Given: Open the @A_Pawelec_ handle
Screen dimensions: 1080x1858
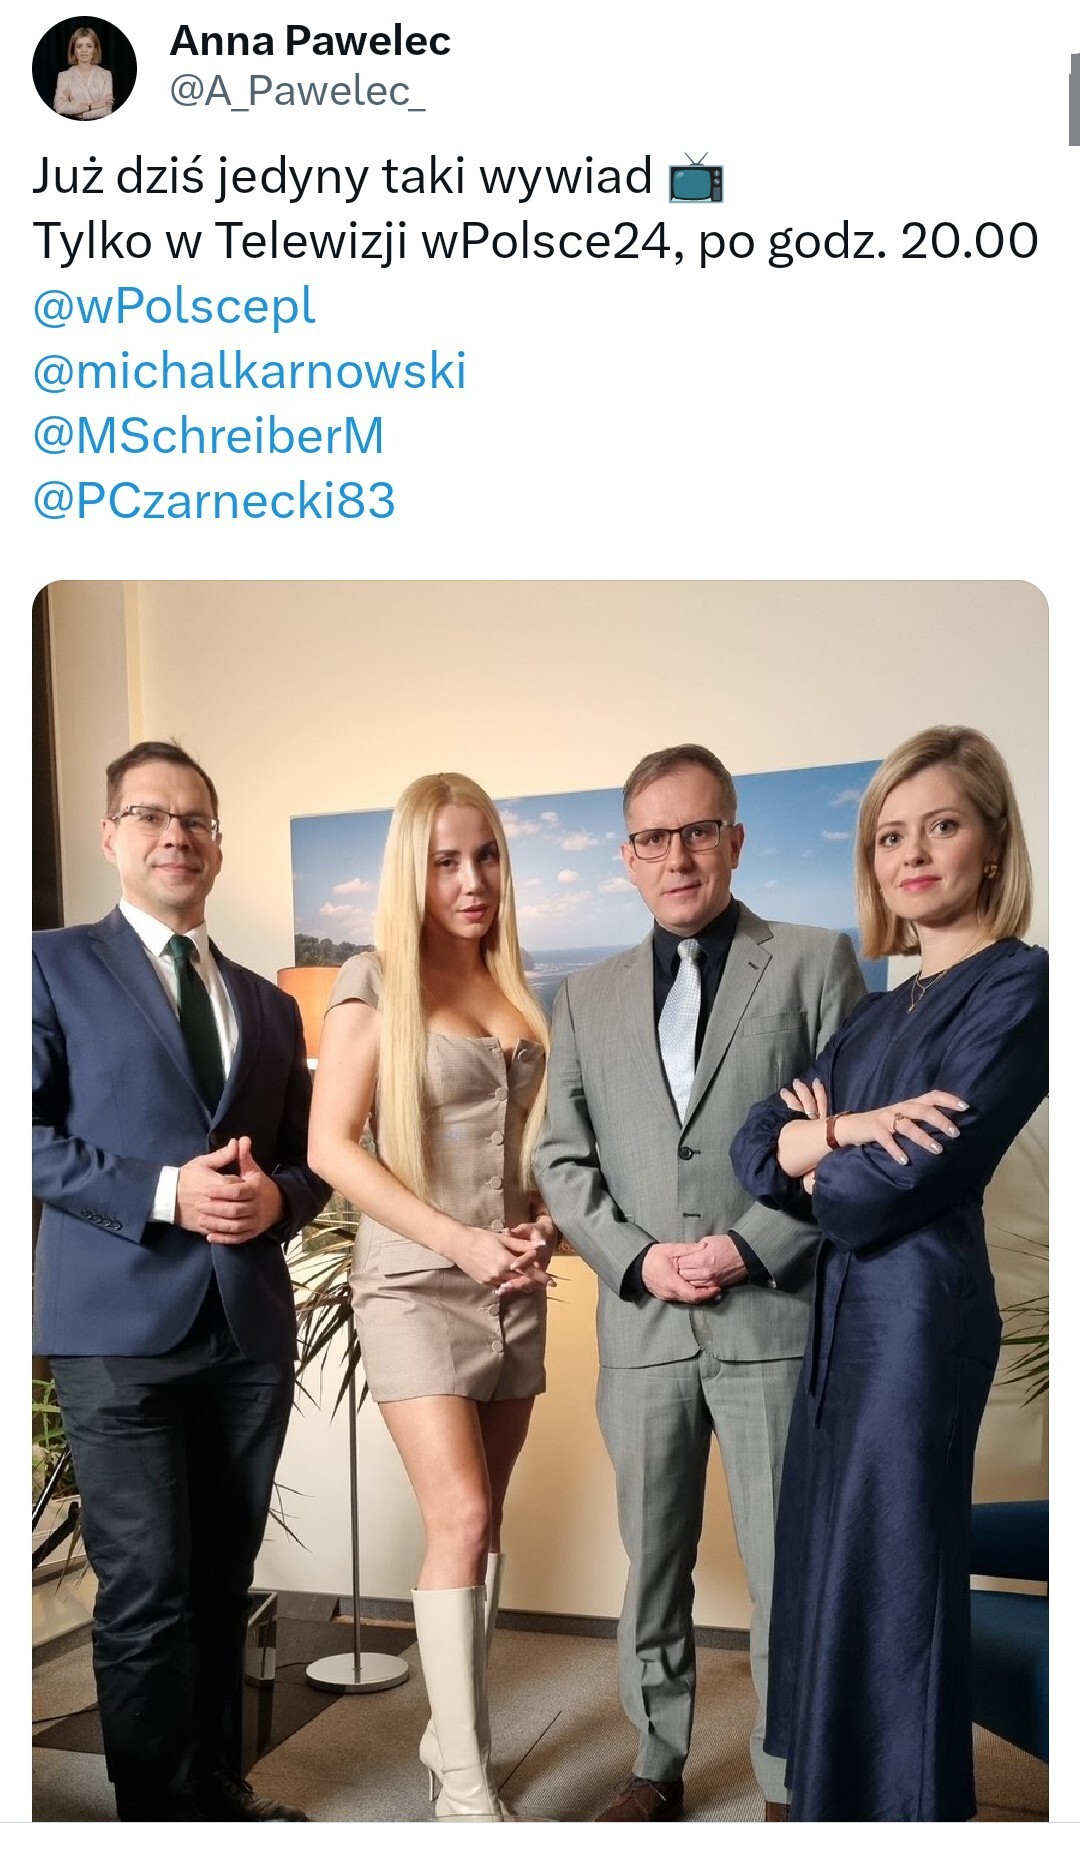Looking at the screenshot, I should click(x=297, y=91).
